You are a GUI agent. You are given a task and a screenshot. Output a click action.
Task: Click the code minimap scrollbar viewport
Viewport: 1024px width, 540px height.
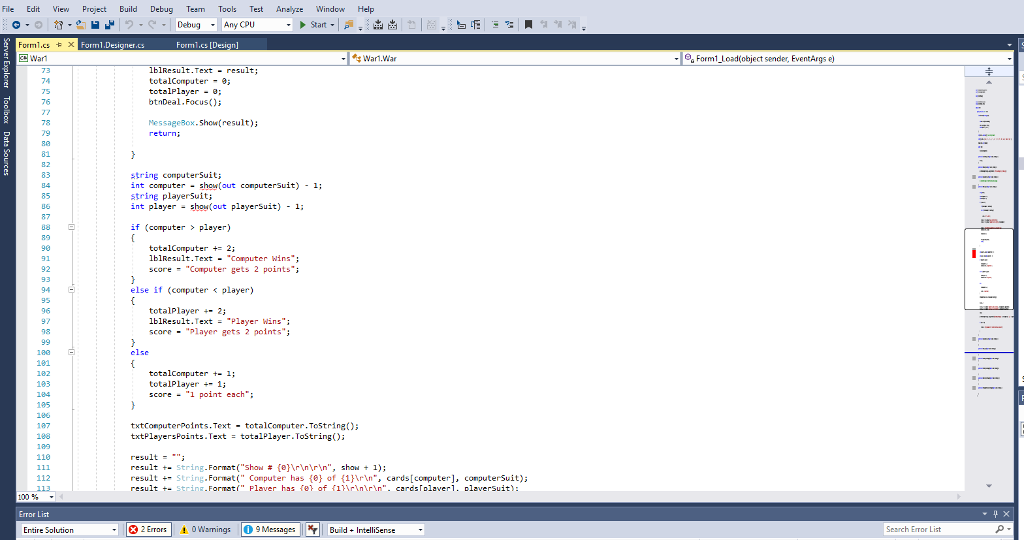pyautogui.click(x=989, y=269)
